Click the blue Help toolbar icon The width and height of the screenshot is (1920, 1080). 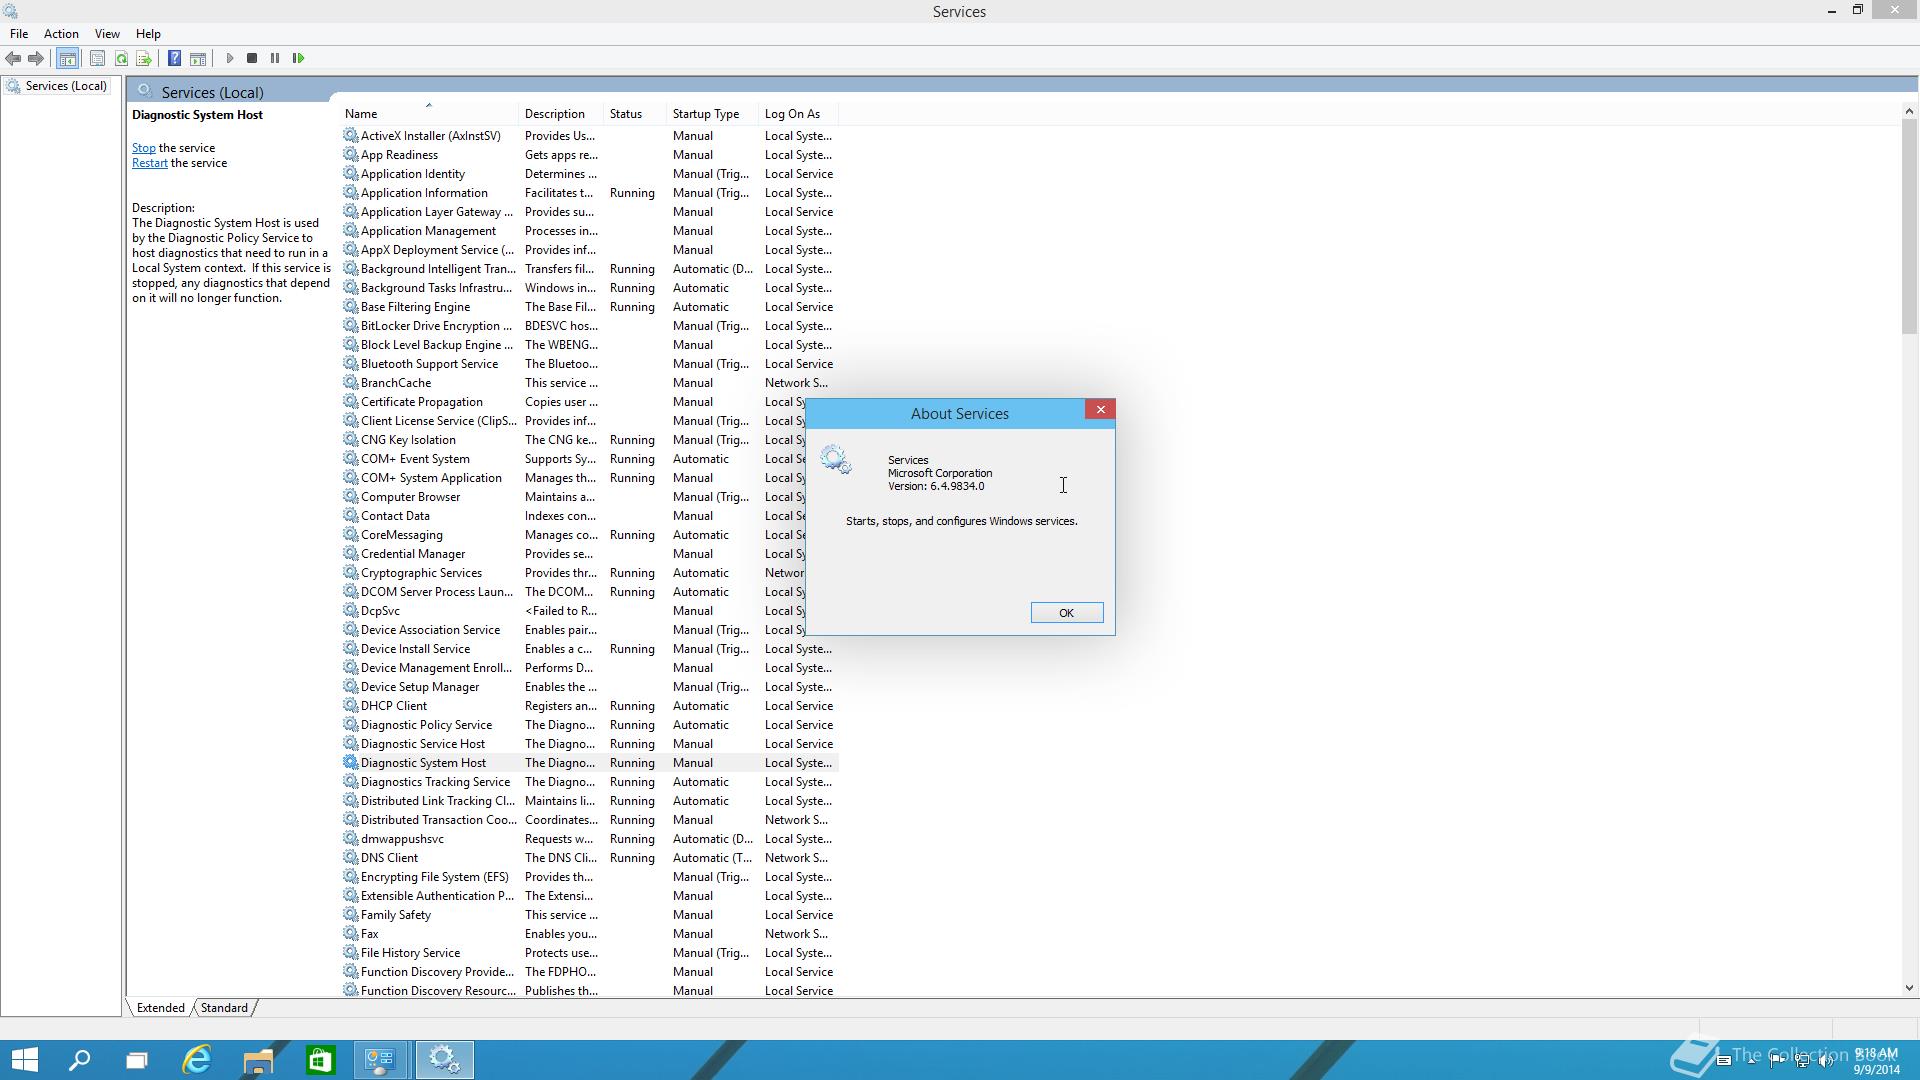[x=174, y=58]
